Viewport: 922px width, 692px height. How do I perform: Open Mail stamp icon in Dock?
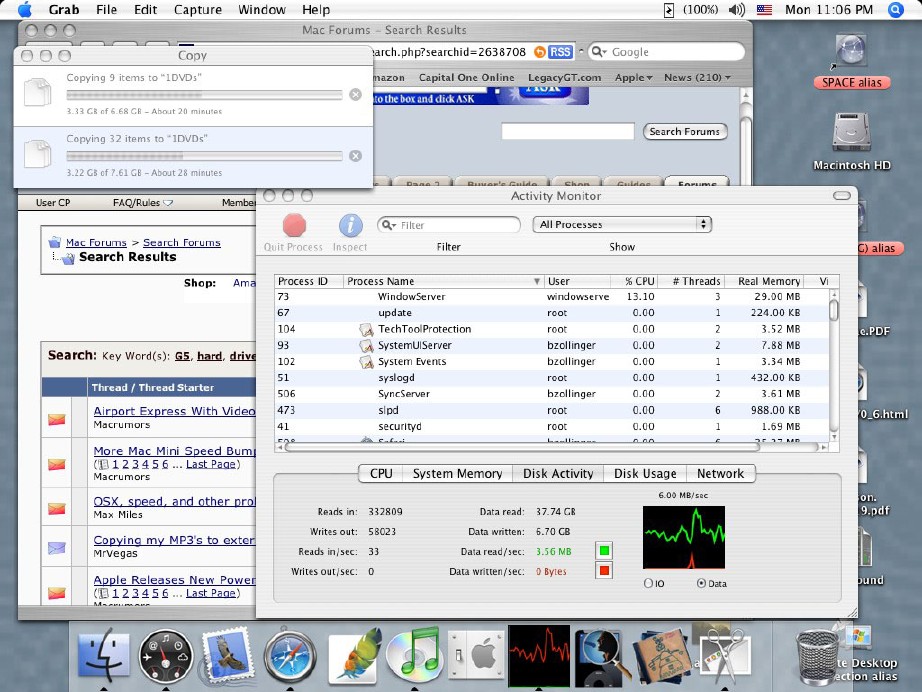(x=227, y=655)
